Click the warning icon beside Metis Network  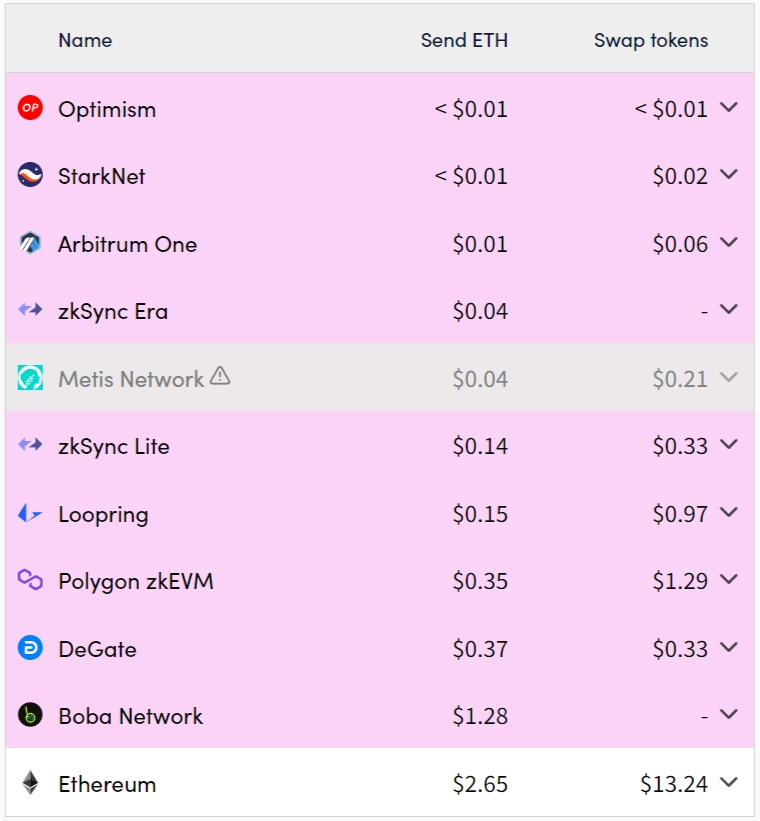click(218, 377)
